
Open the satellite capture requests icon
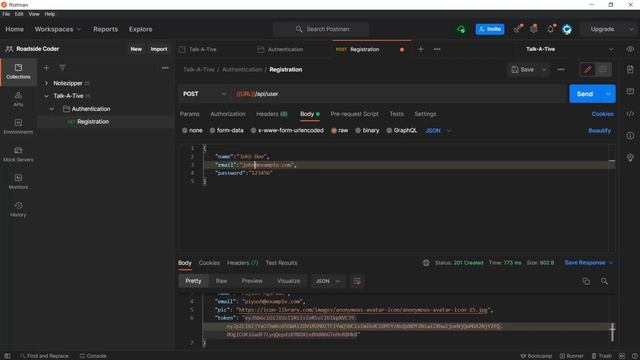tap(518, 29)
